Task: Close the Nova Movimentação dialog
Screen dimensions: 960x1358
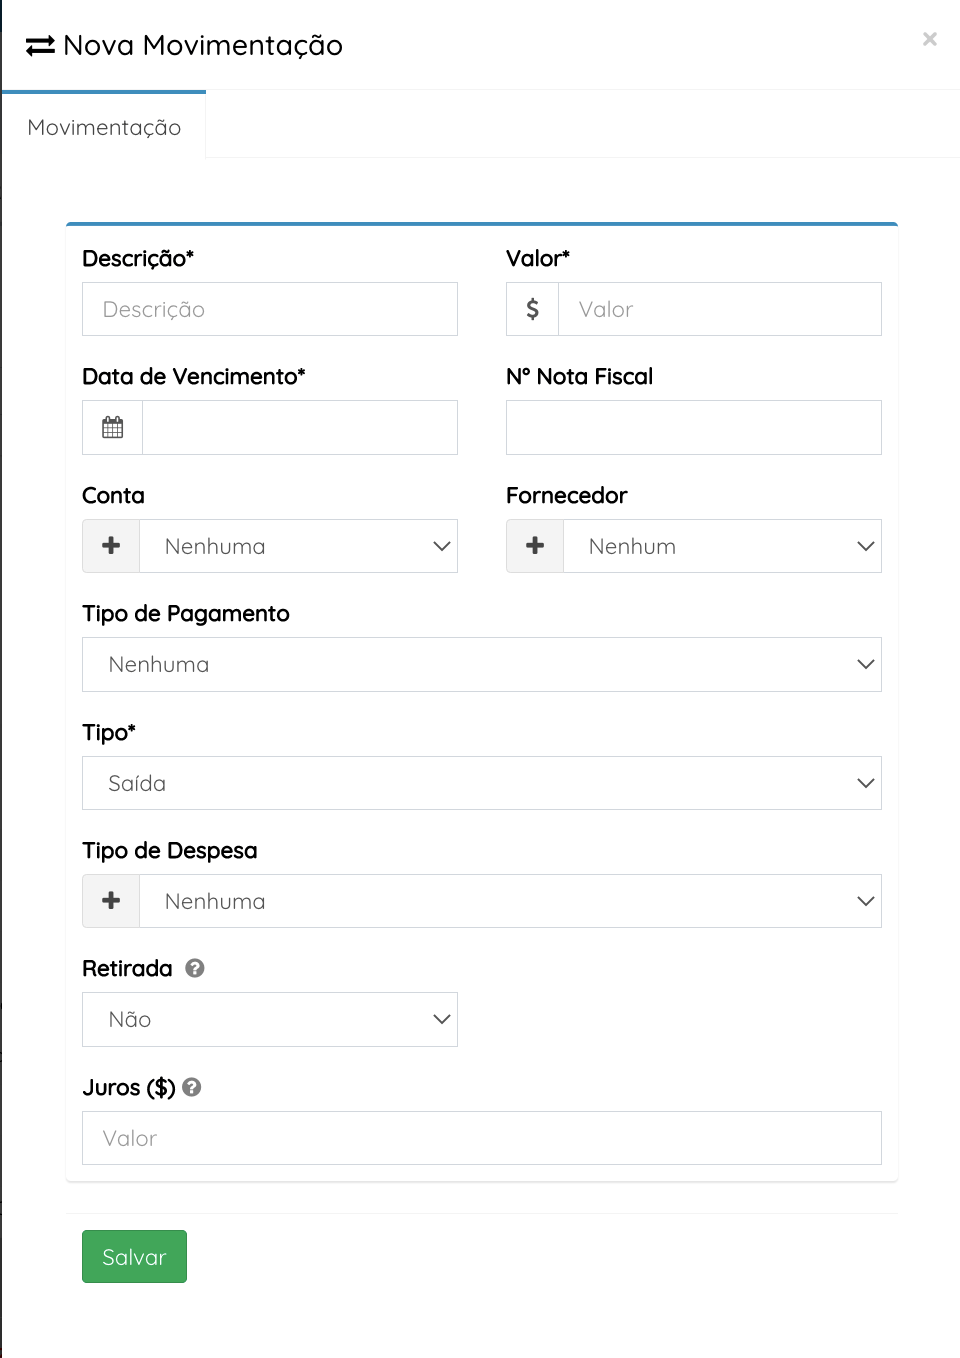Action: coord(930,39)
